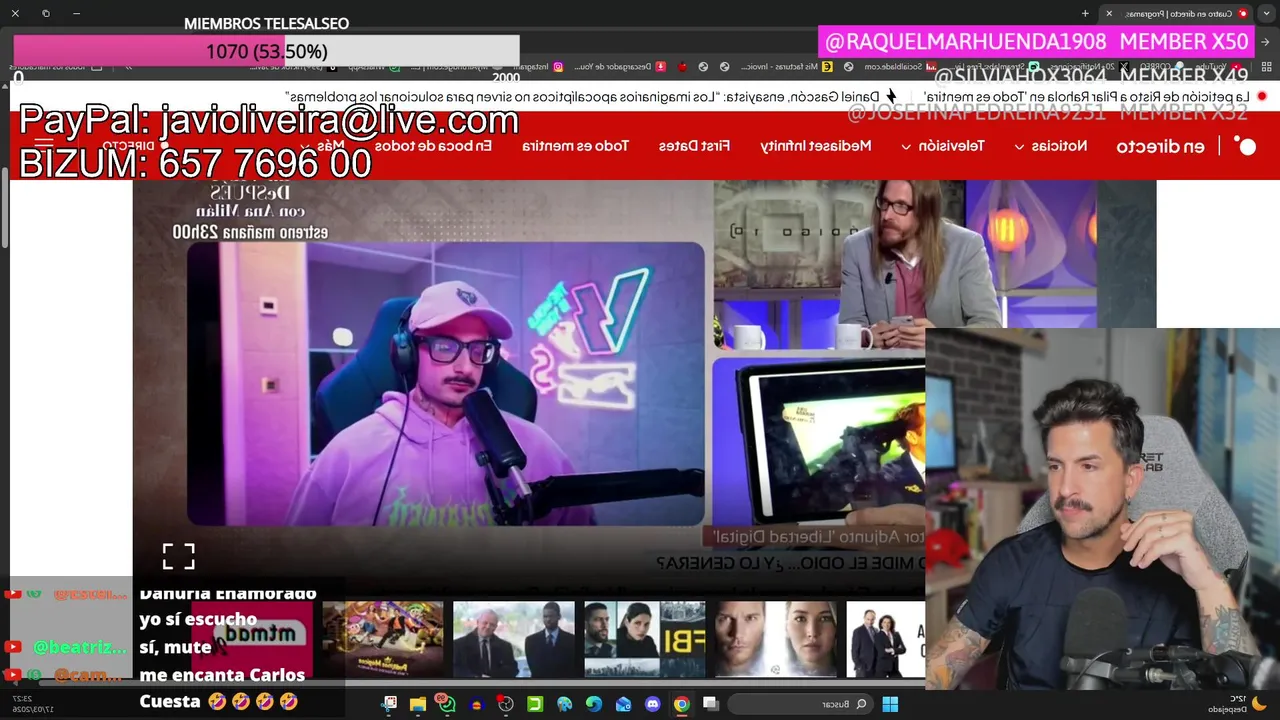Click the en directo link in header
The image size is (1280, 720).
1160,146
